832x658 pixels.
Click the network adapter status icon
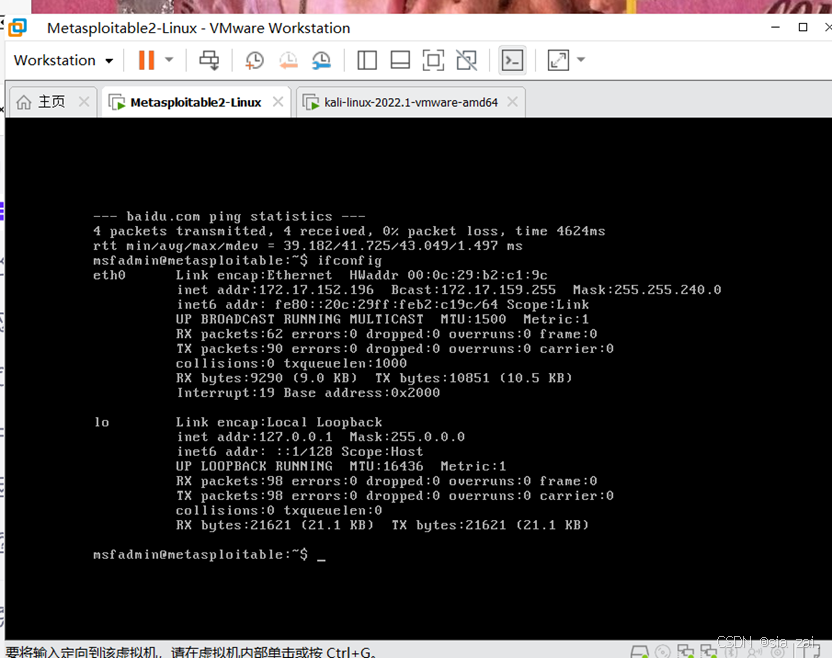[685, 650]
